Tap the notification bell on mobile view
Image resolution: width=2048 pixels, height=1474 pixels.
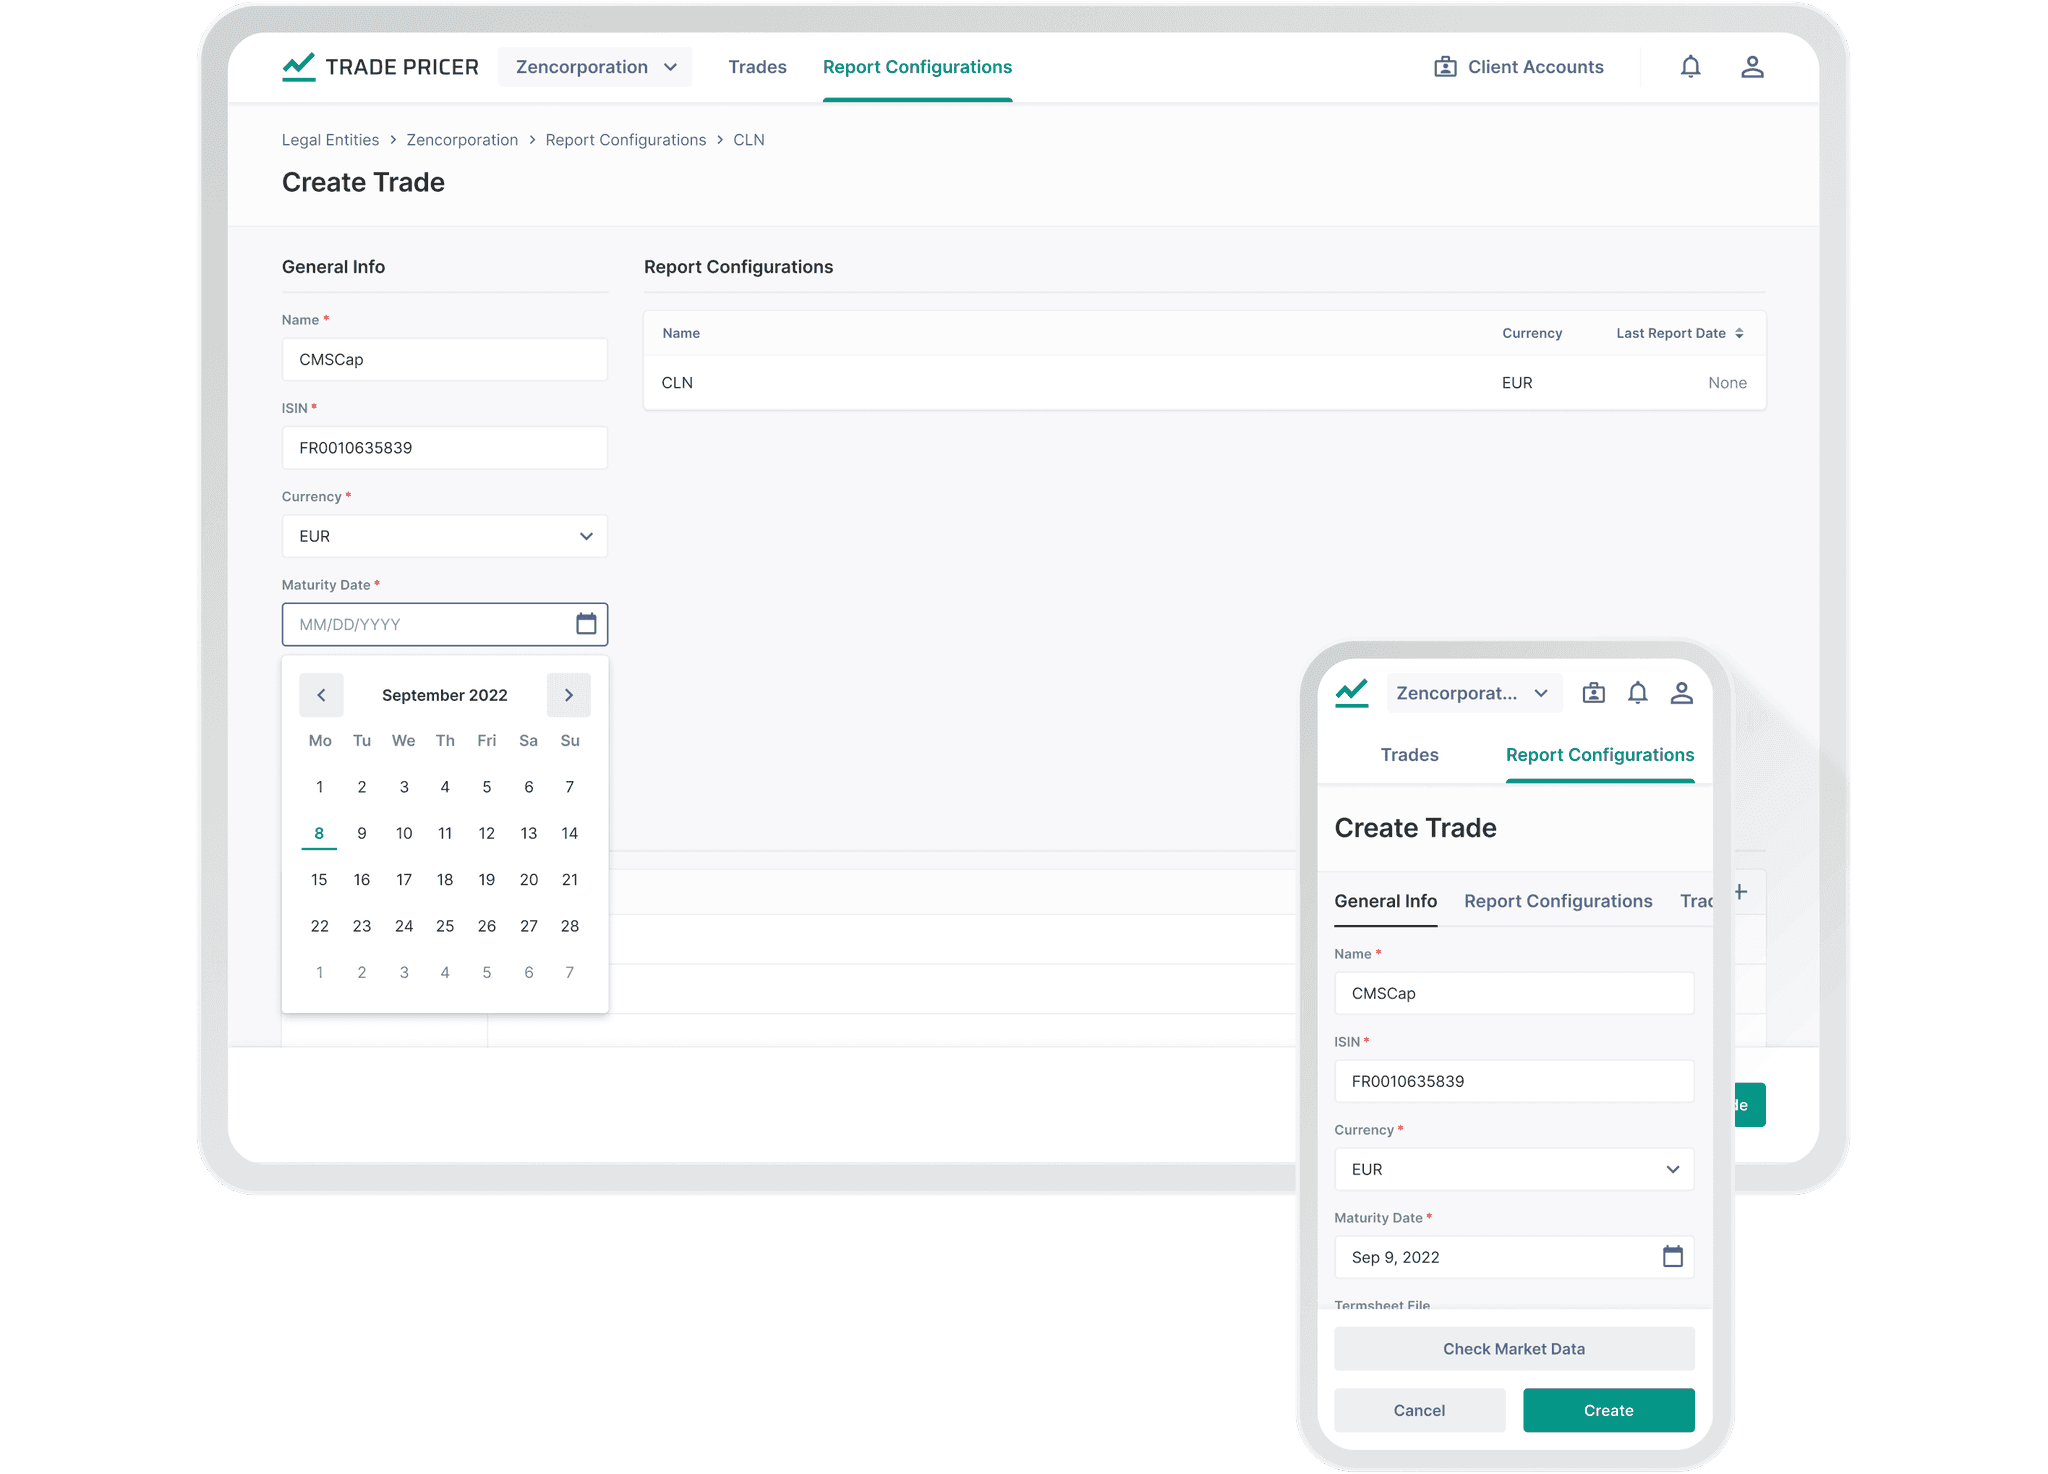[x=1637, y=693]
